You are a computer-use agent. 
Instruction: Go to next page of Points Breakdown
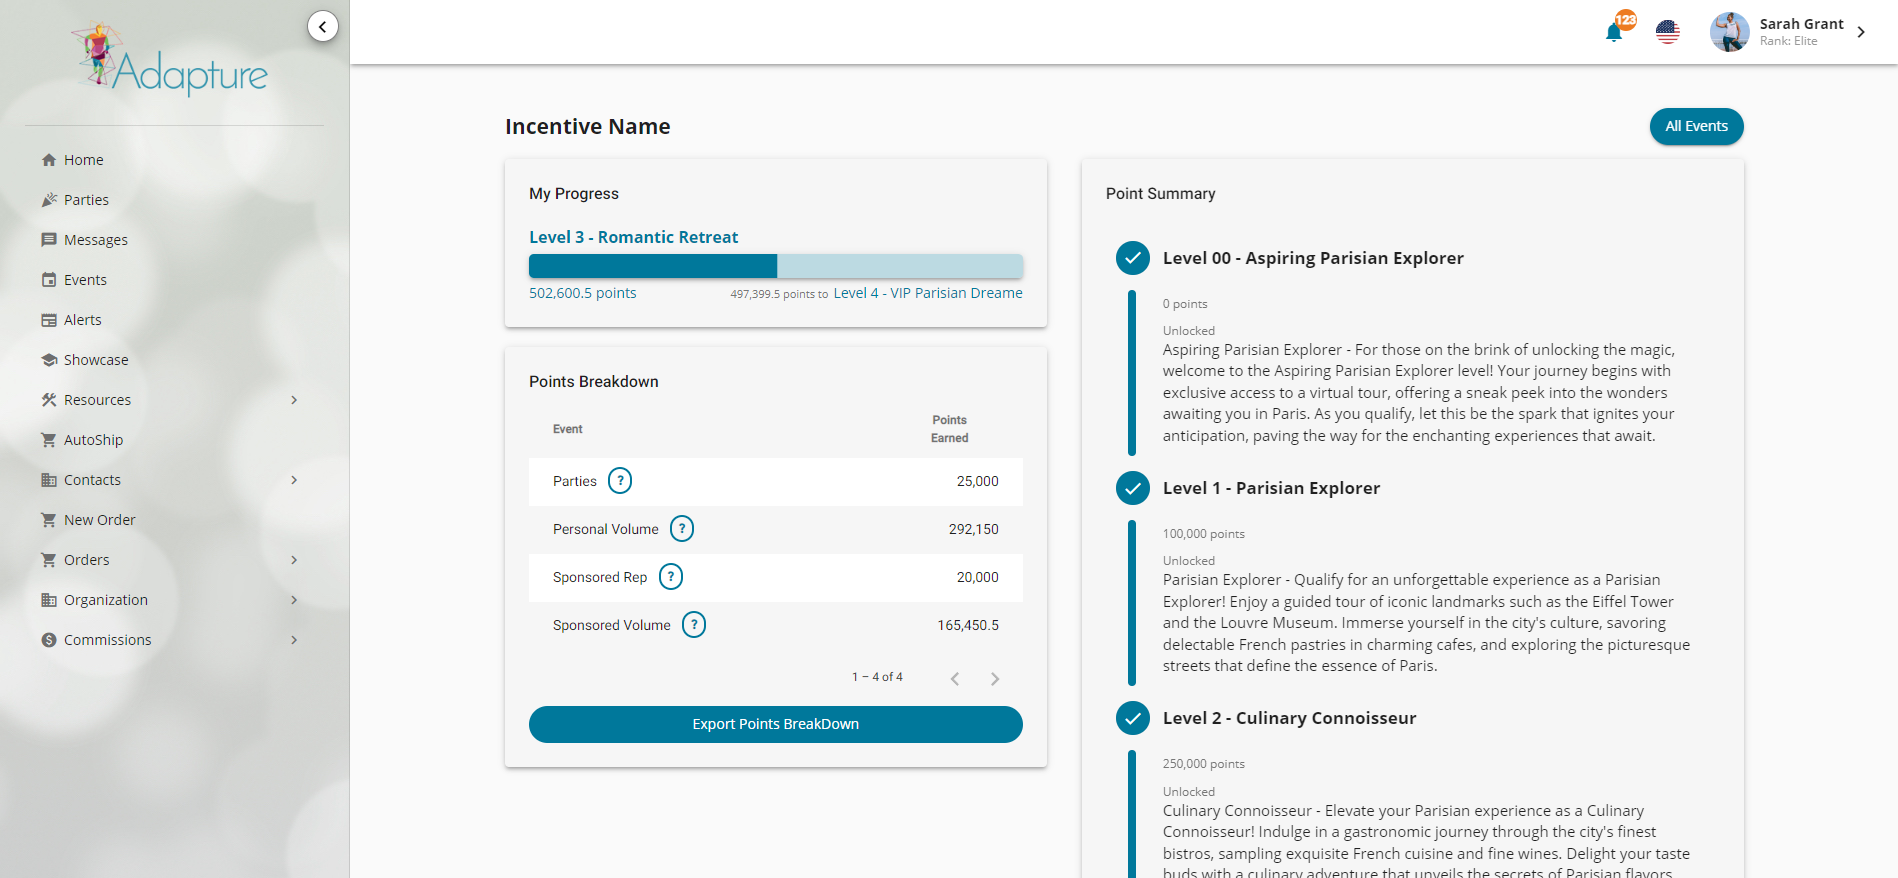coord(994,679)
